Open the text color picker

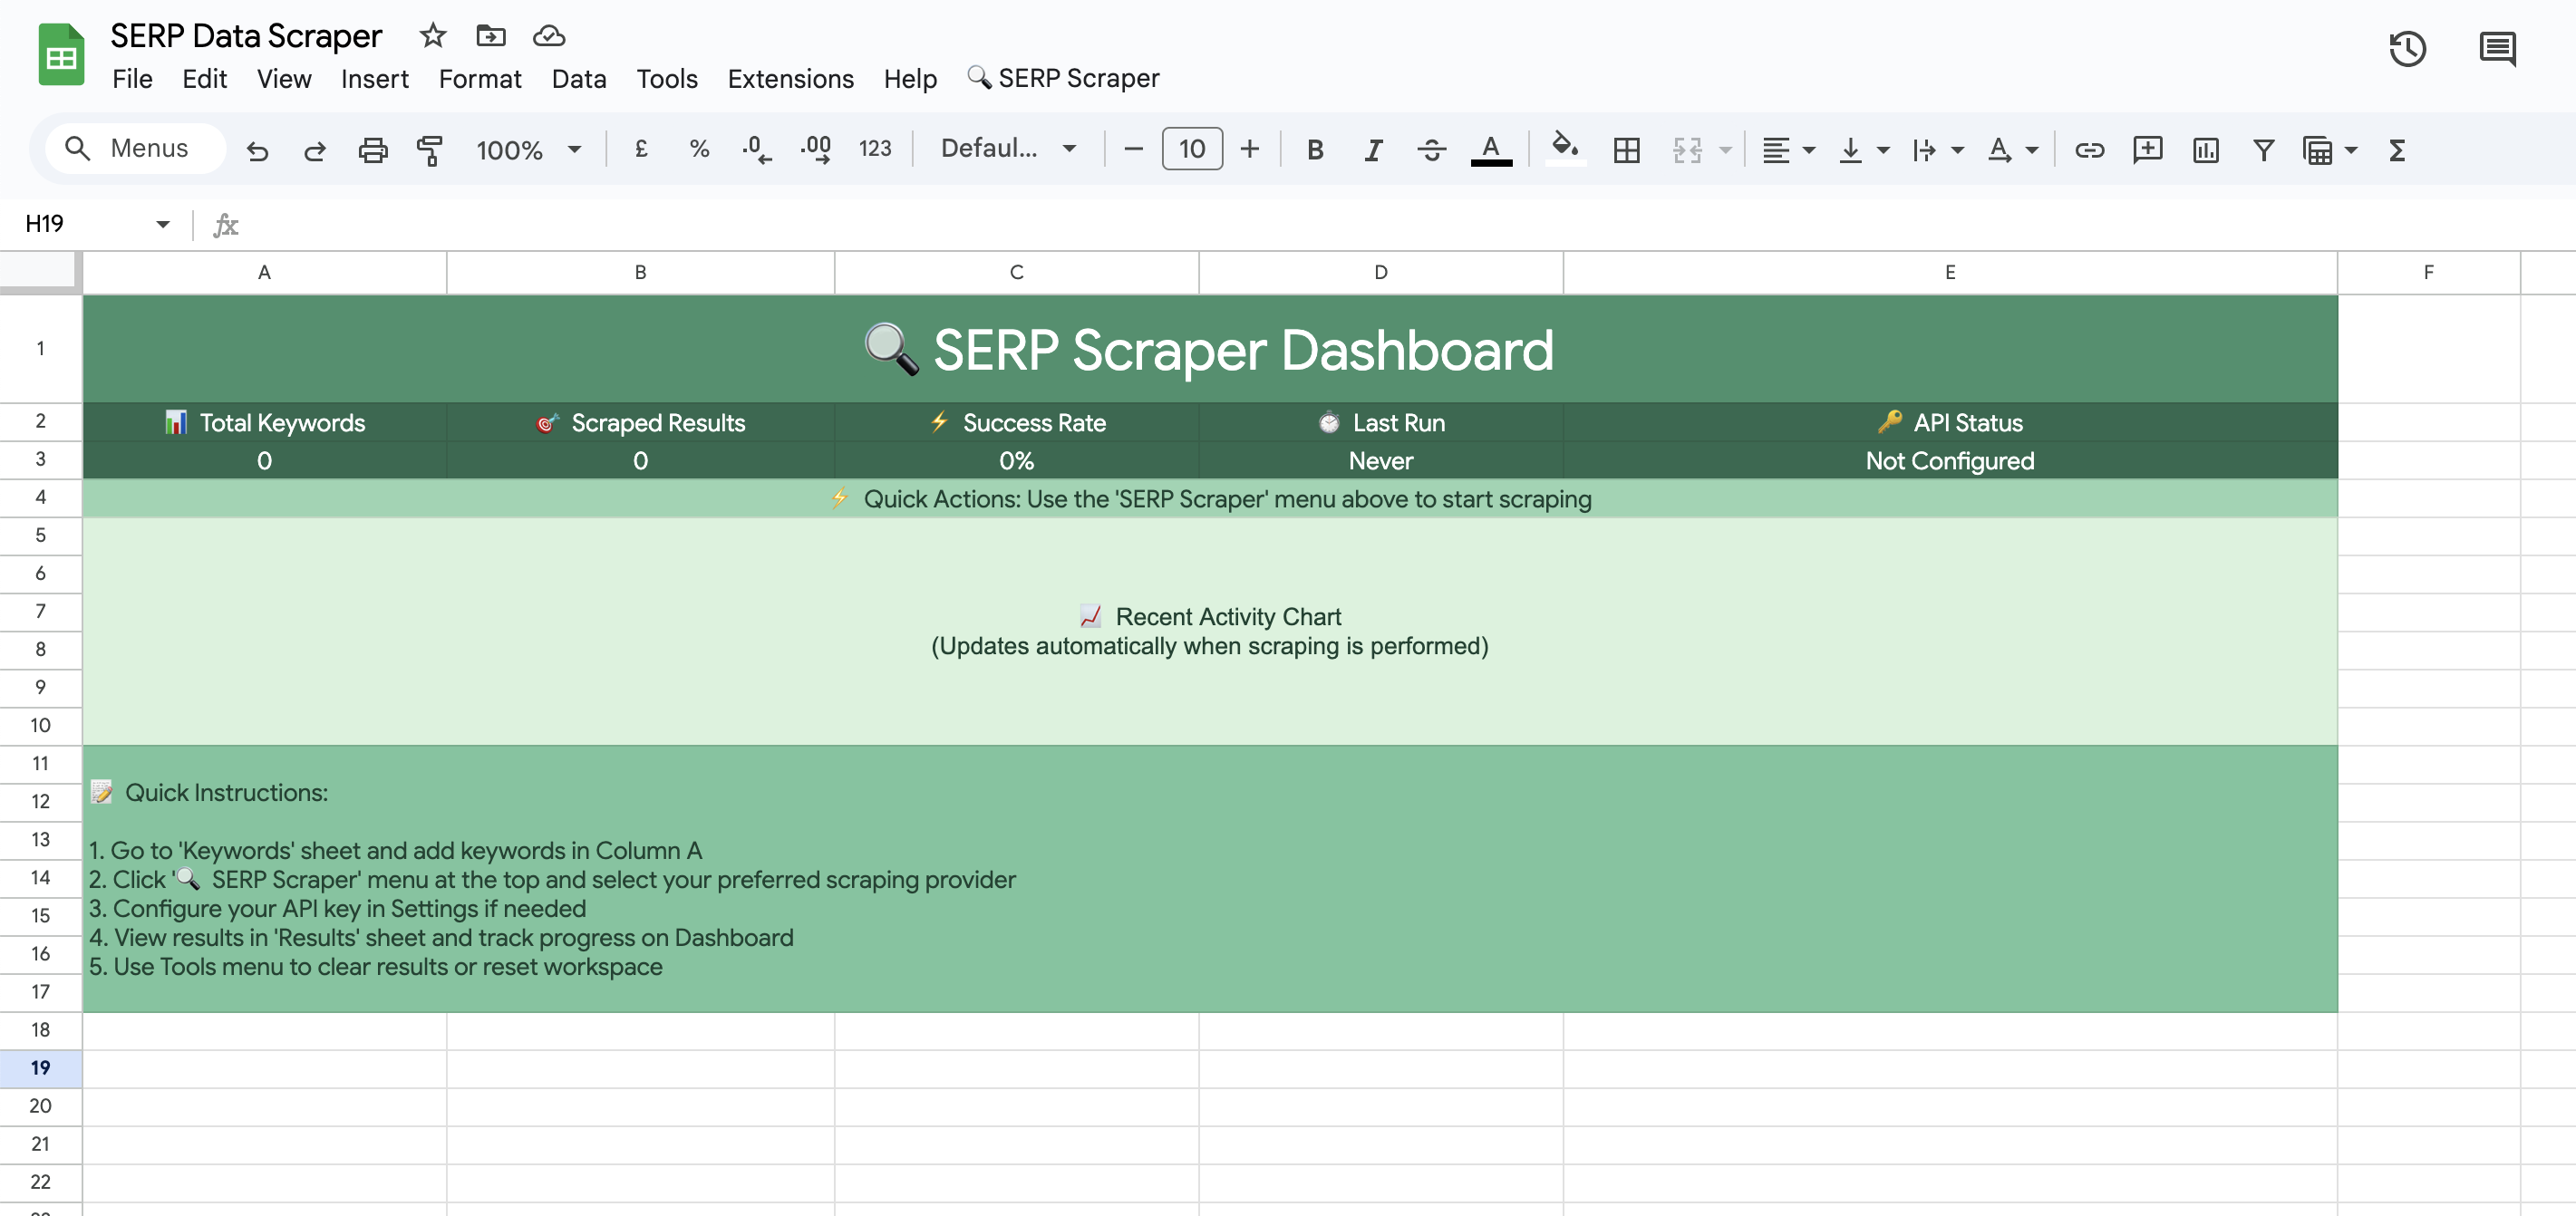point(1491,150)
